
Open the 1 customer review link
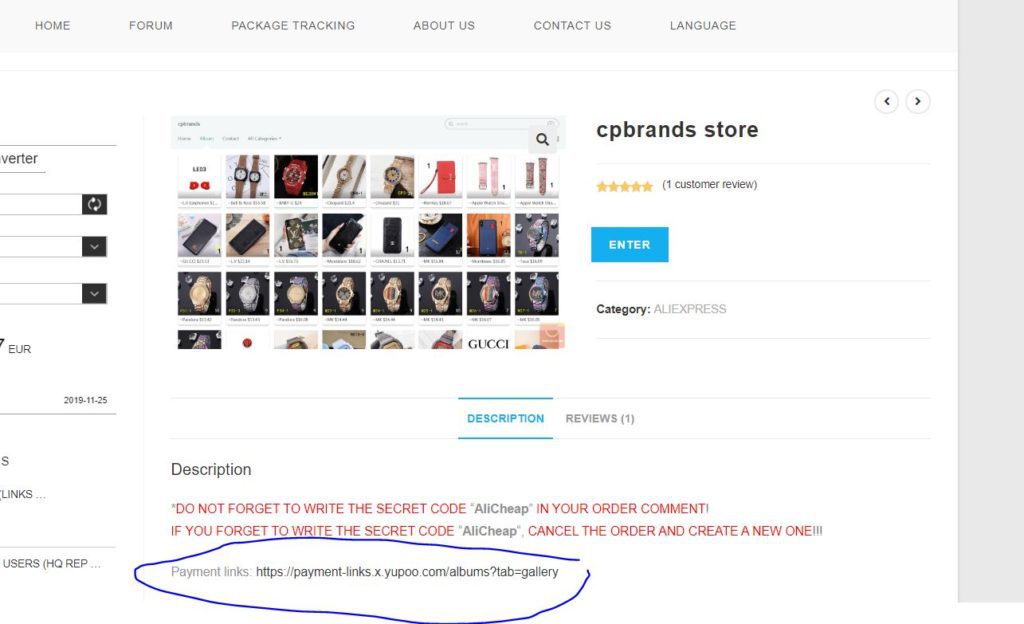709,184
